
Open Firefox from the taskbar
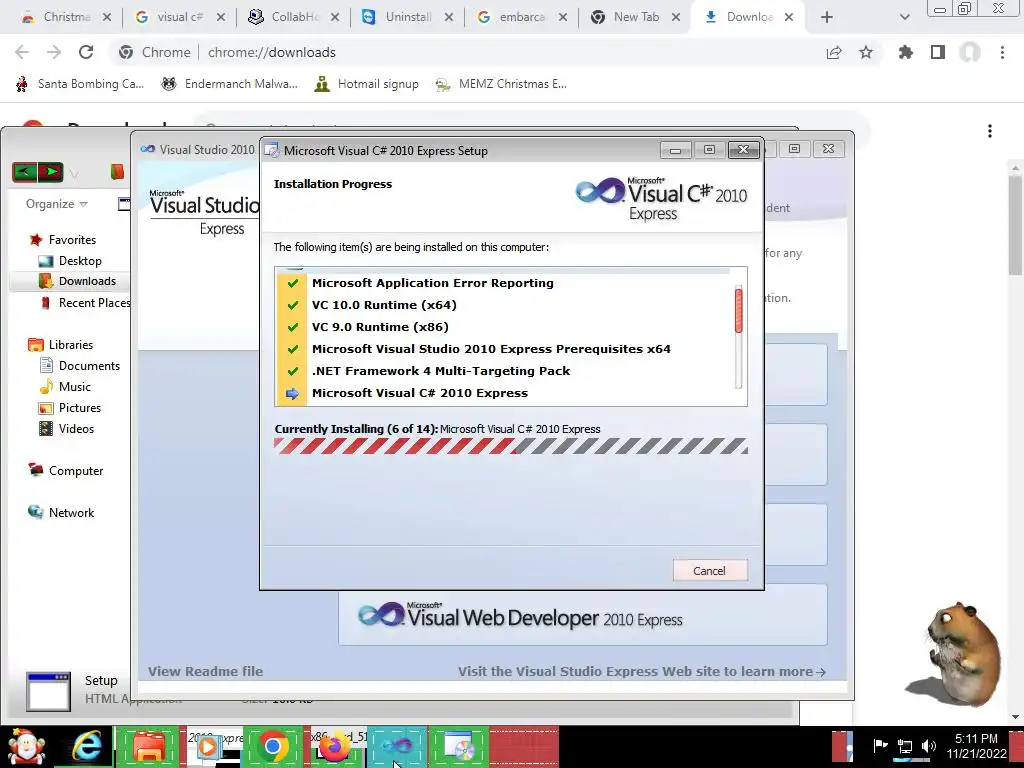point(334,746)
